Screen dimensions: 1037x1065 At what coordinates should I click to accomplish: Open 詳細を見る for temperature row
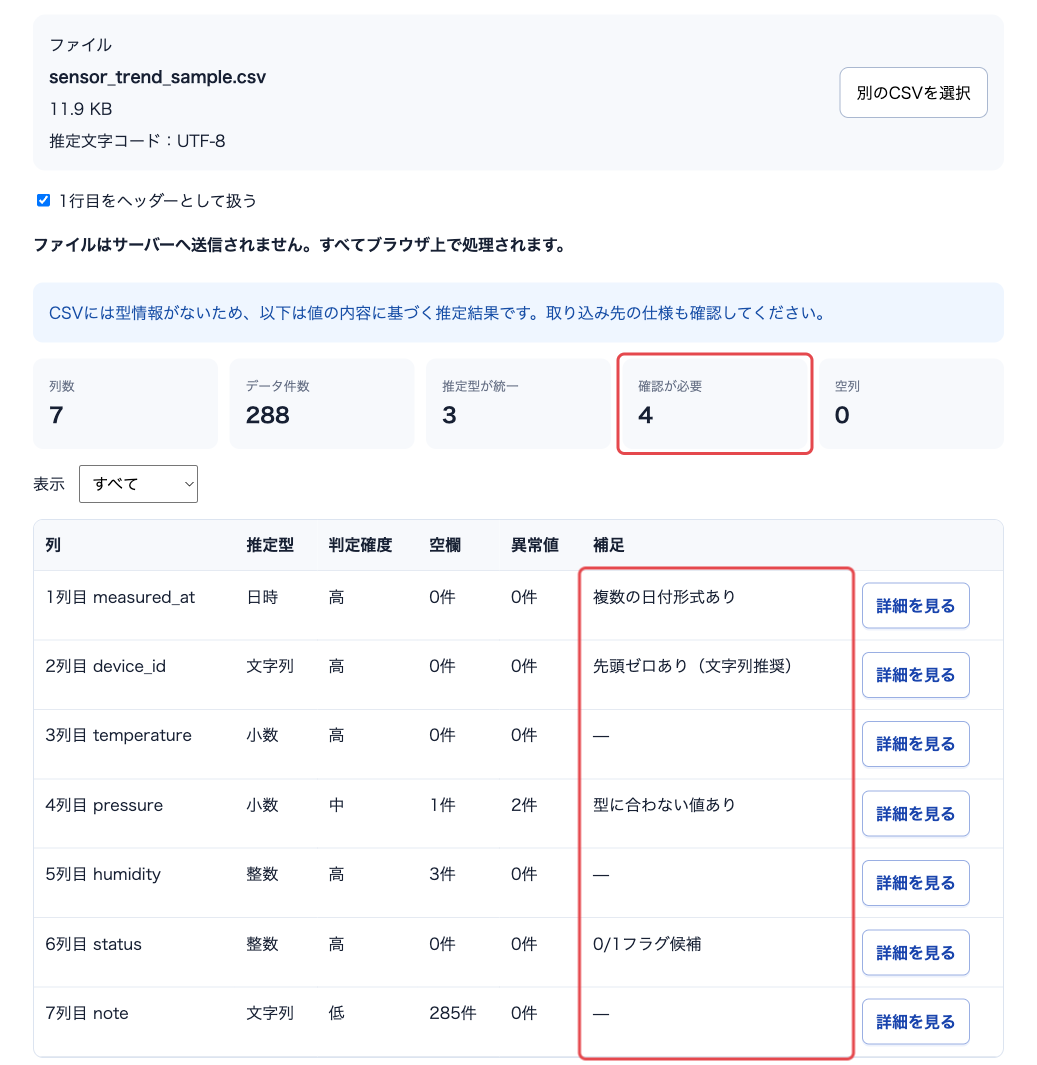[x=915, y=744]
